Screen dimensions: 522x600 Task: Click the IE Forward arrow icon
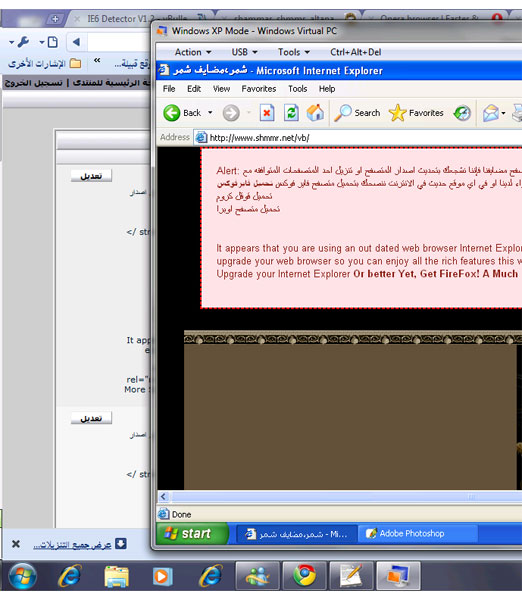(231, 113)
